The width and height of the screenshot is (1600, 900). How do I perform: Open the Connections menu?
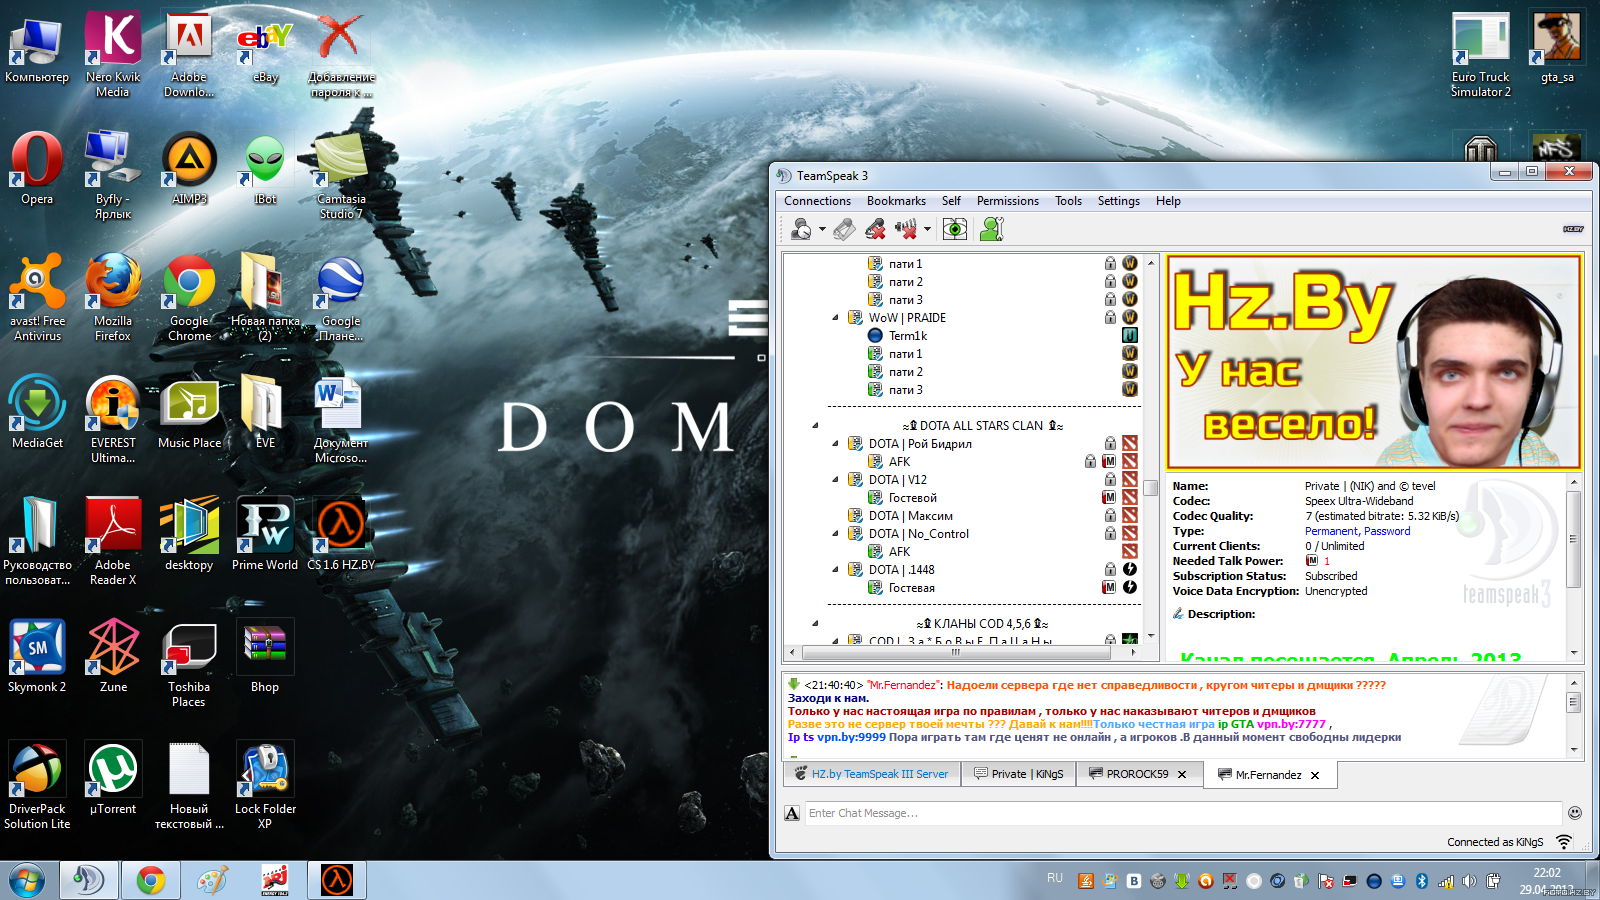coord(817,201)
